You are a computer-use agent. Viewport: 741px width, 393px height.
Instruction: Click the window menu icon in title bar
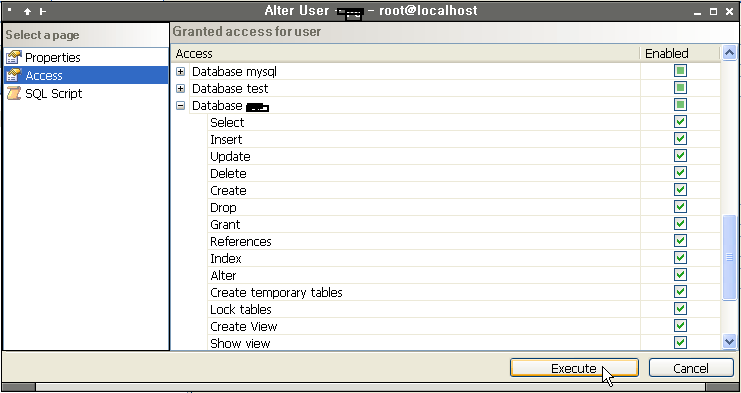coord(10,10)
